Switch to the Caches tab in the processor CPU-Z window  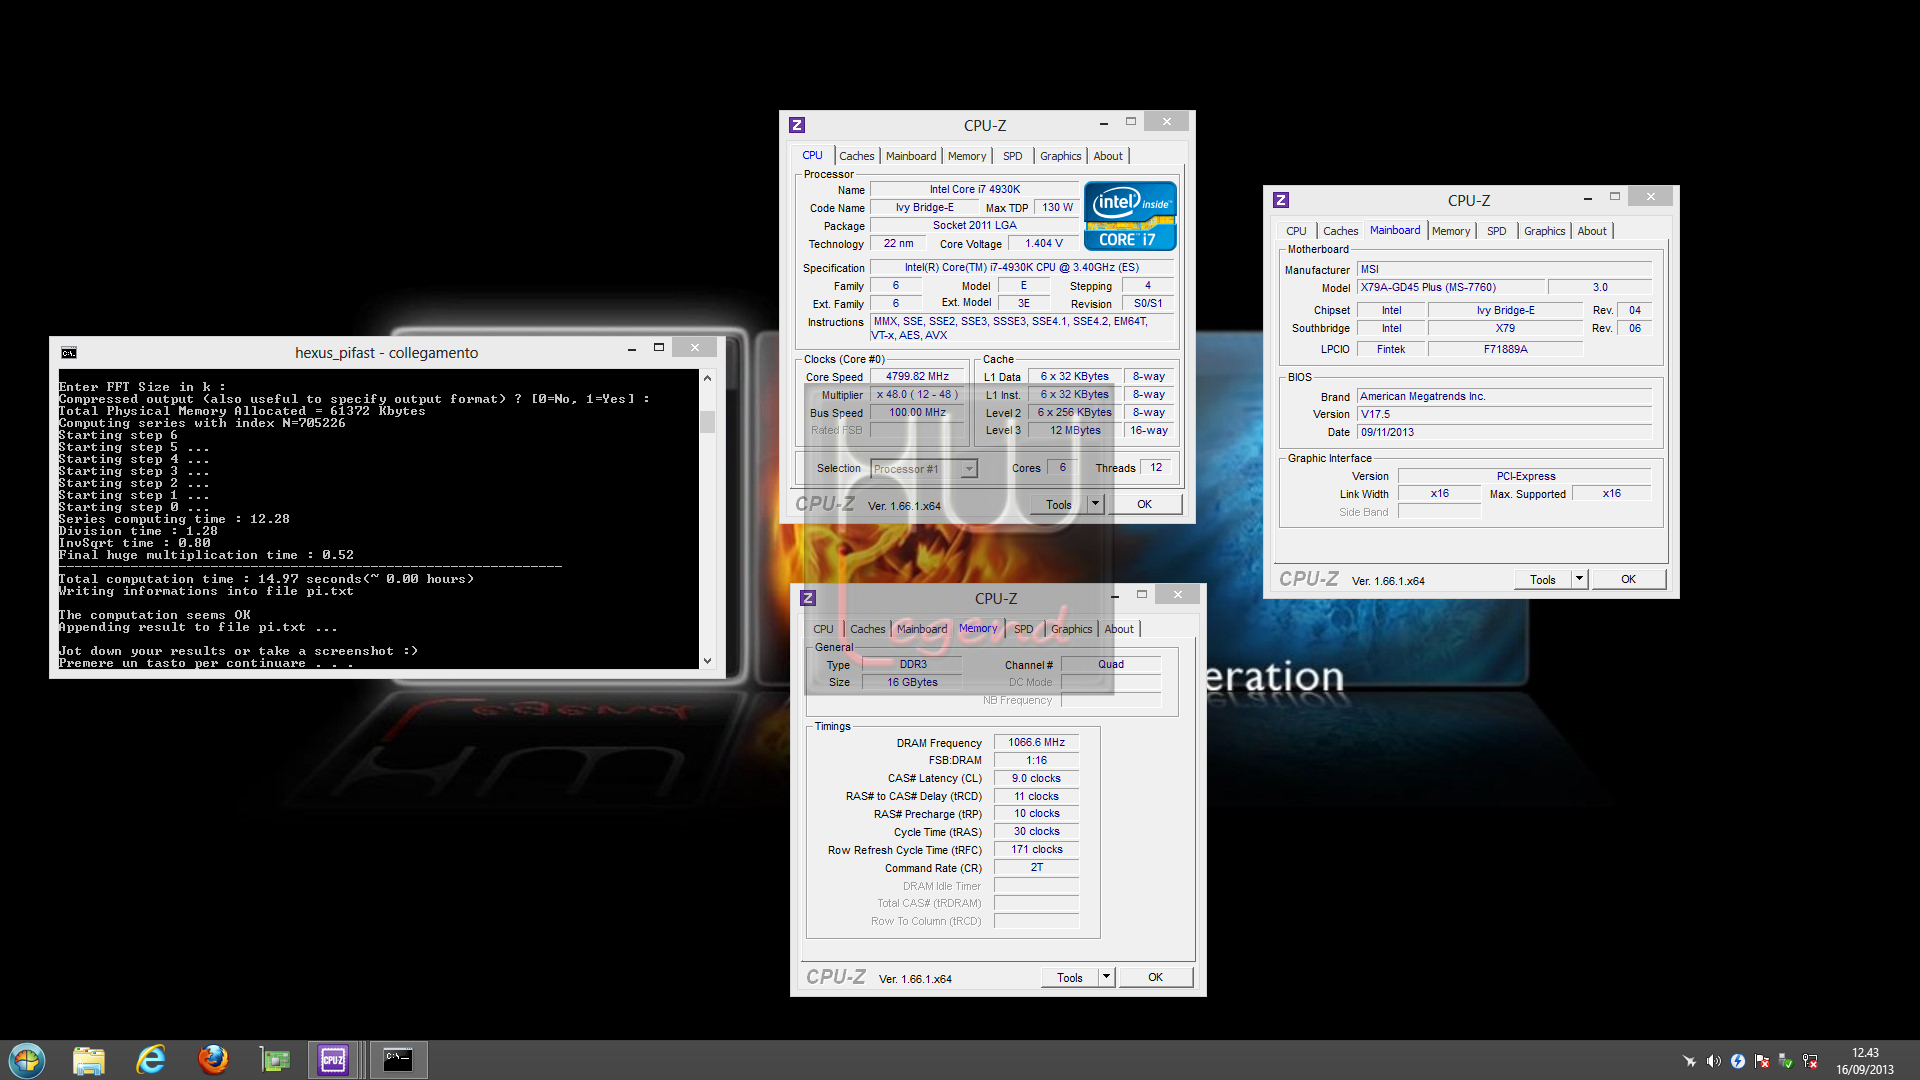[857, 156]
